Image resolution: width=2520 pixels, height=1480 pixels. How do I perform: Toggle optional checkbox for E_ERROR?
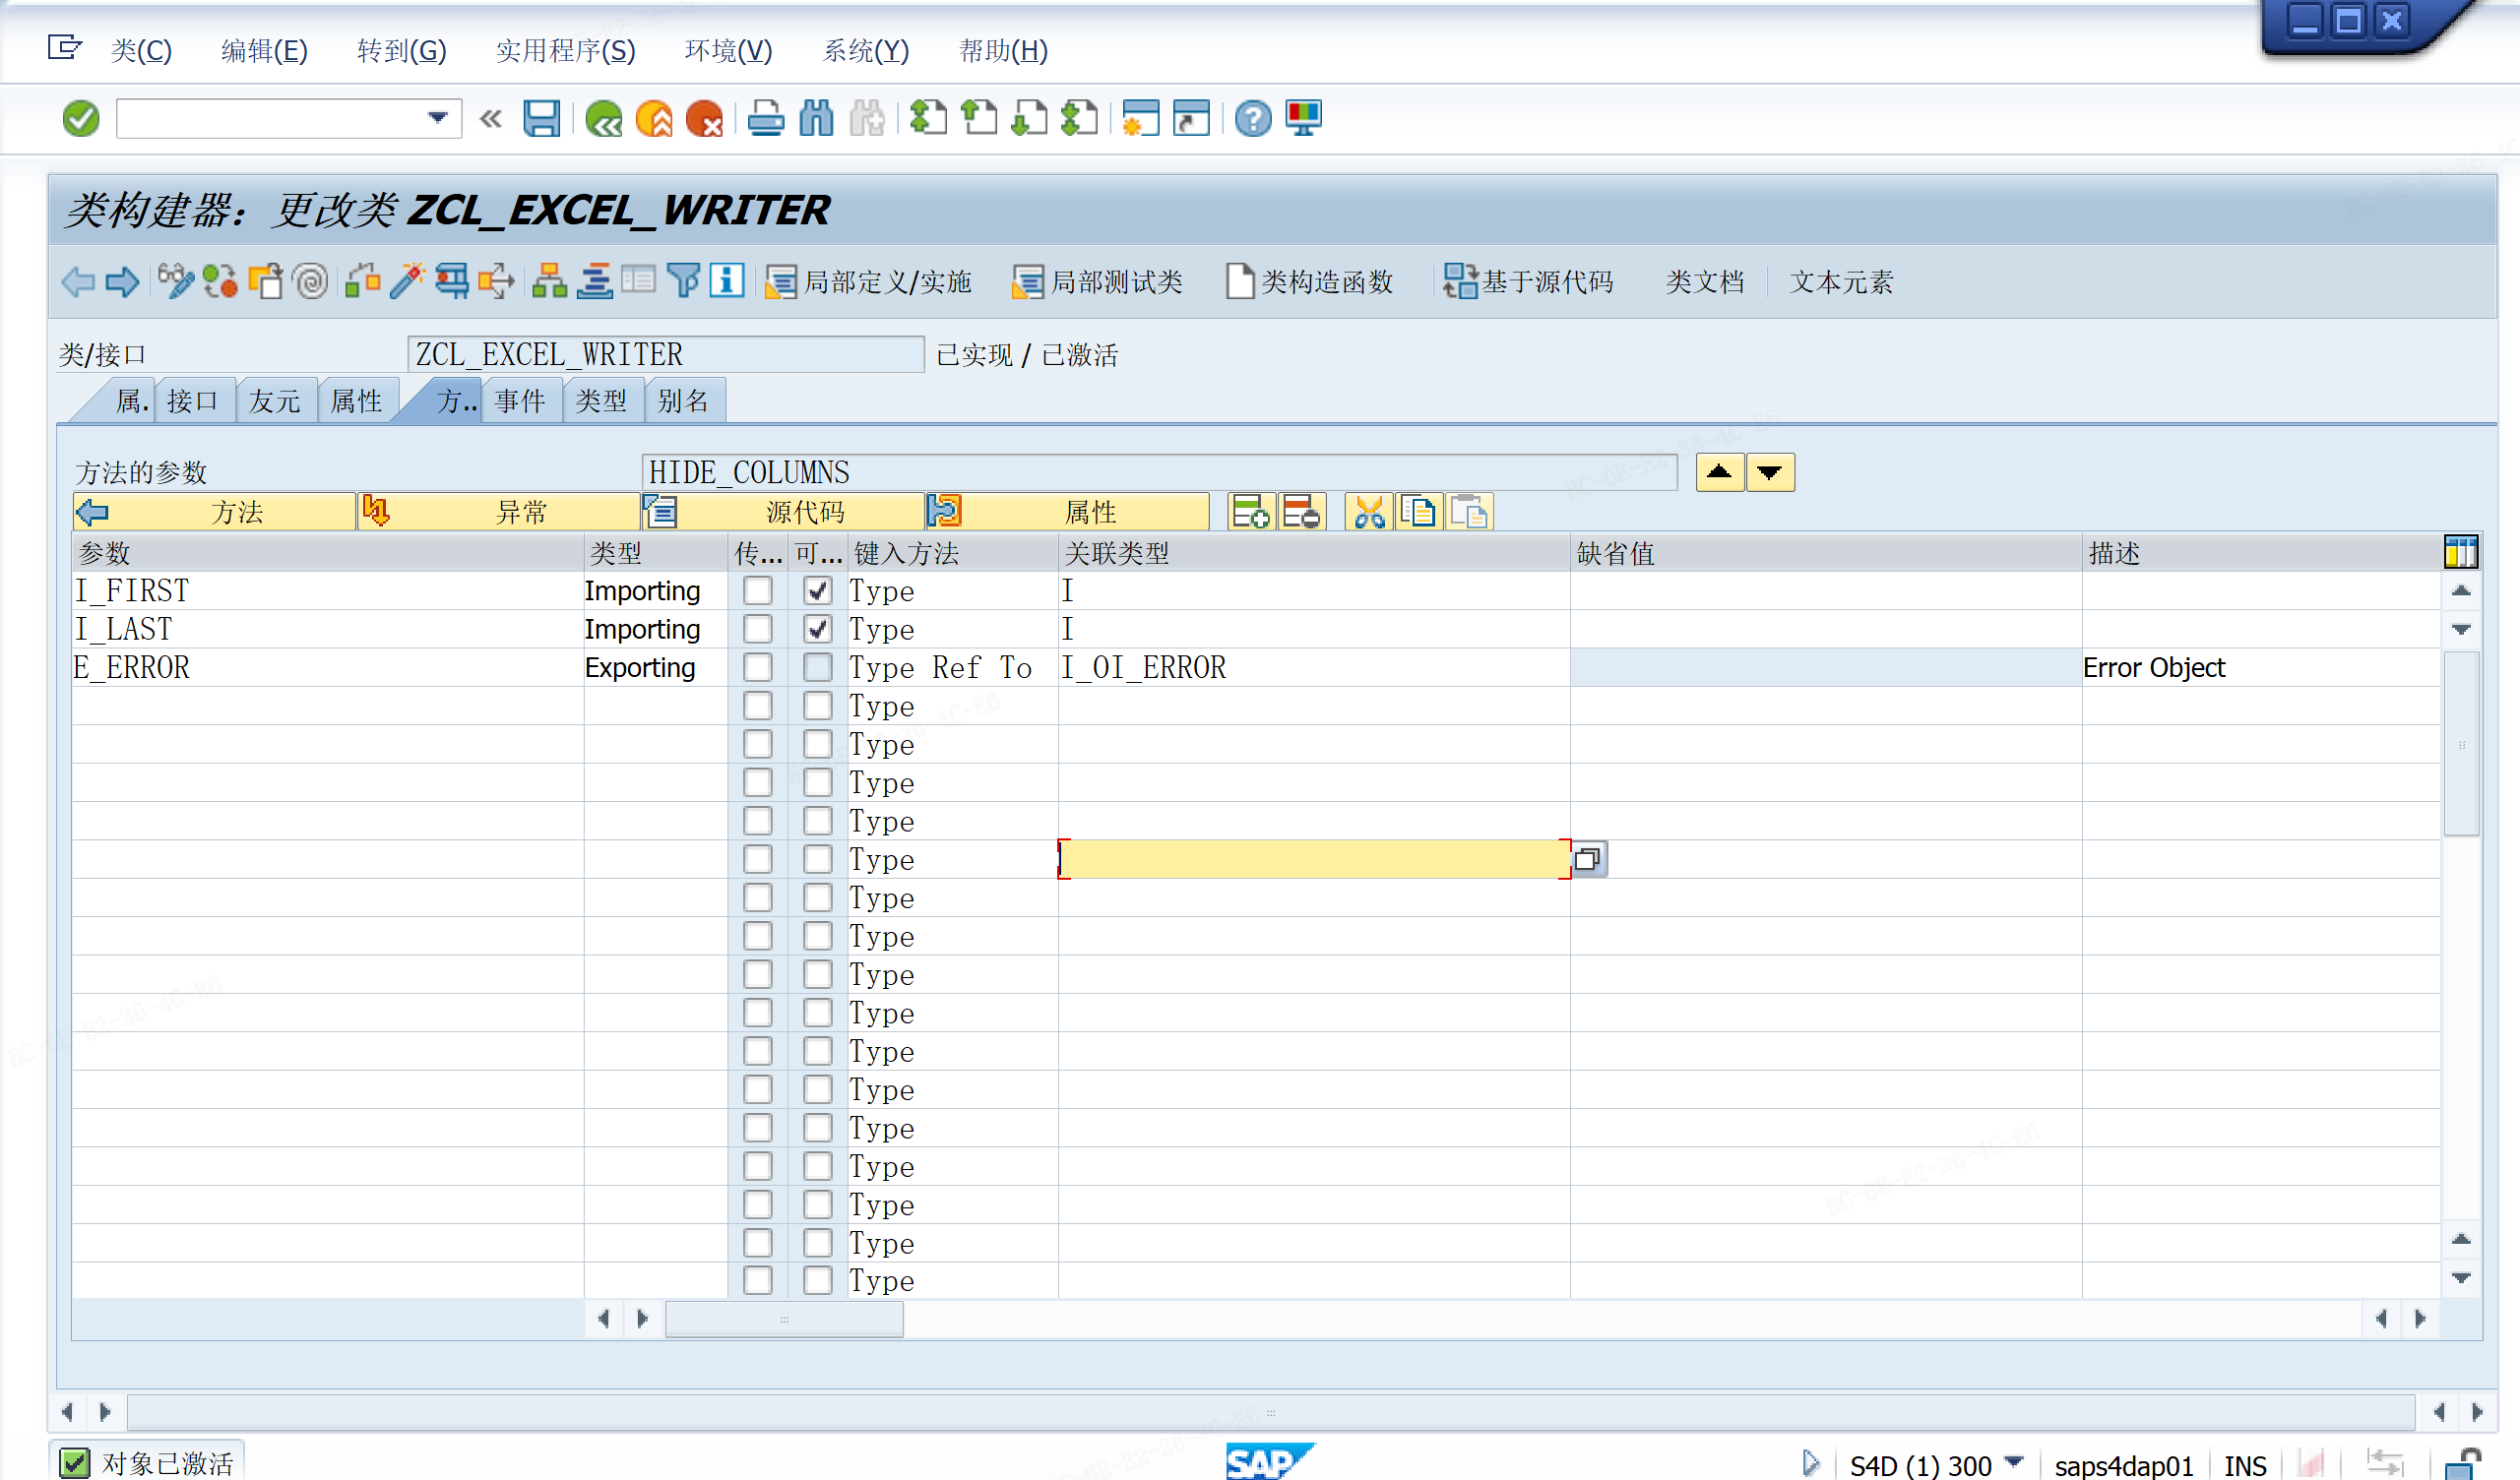(818, 667)
